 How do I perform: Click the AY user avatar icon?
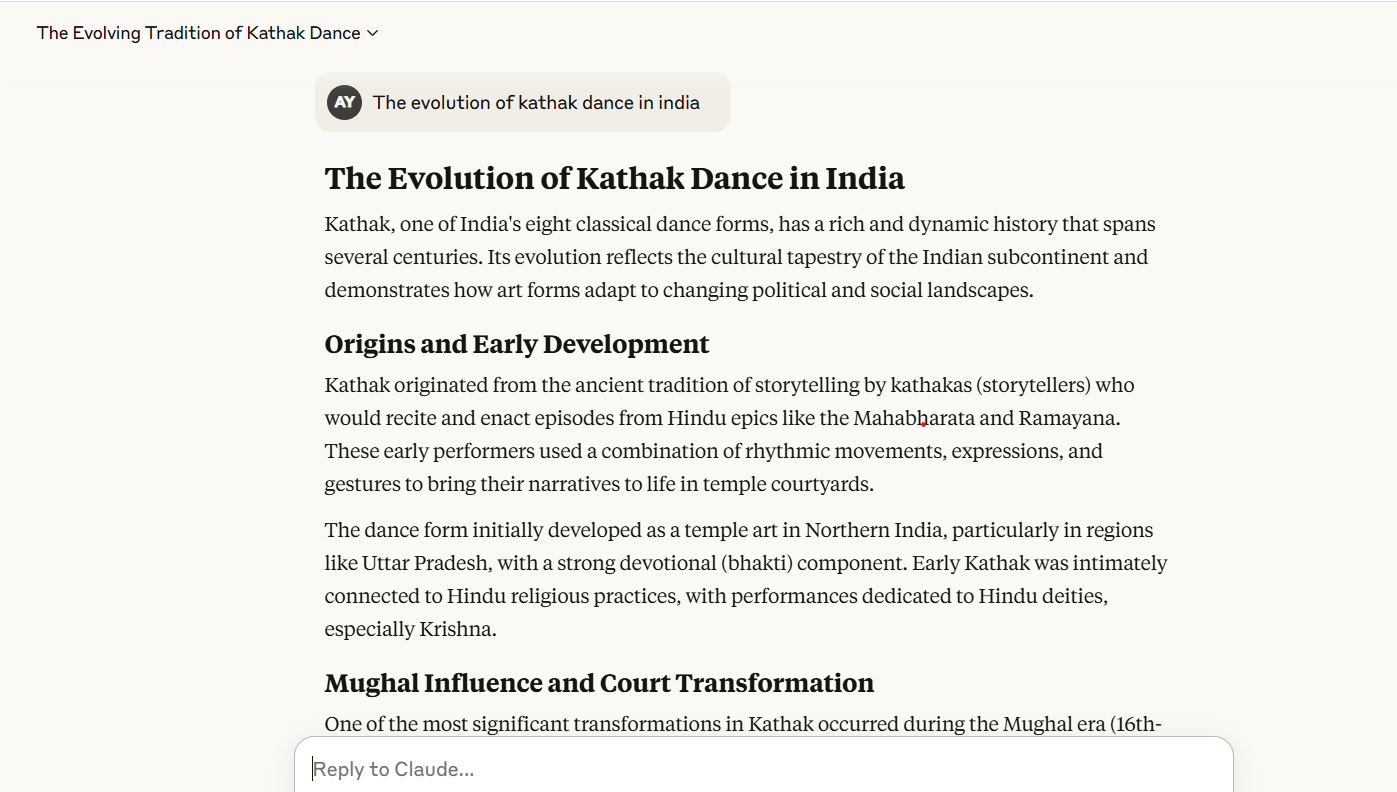(344, 102)
